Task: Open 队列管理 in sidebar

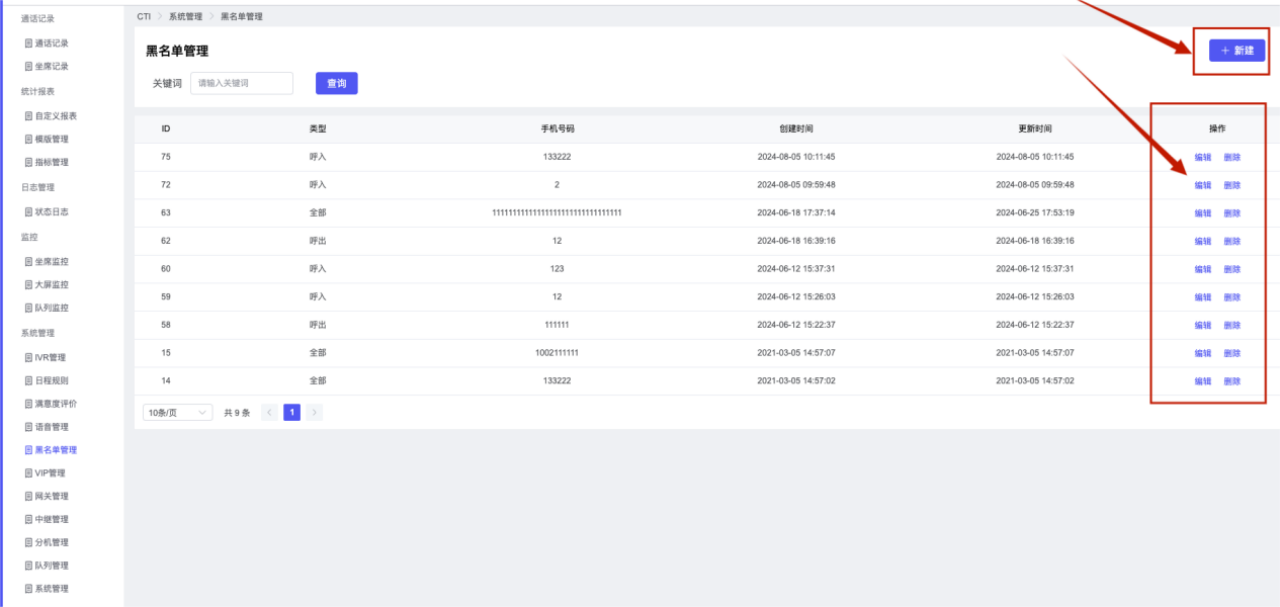Action: (46, 565)
